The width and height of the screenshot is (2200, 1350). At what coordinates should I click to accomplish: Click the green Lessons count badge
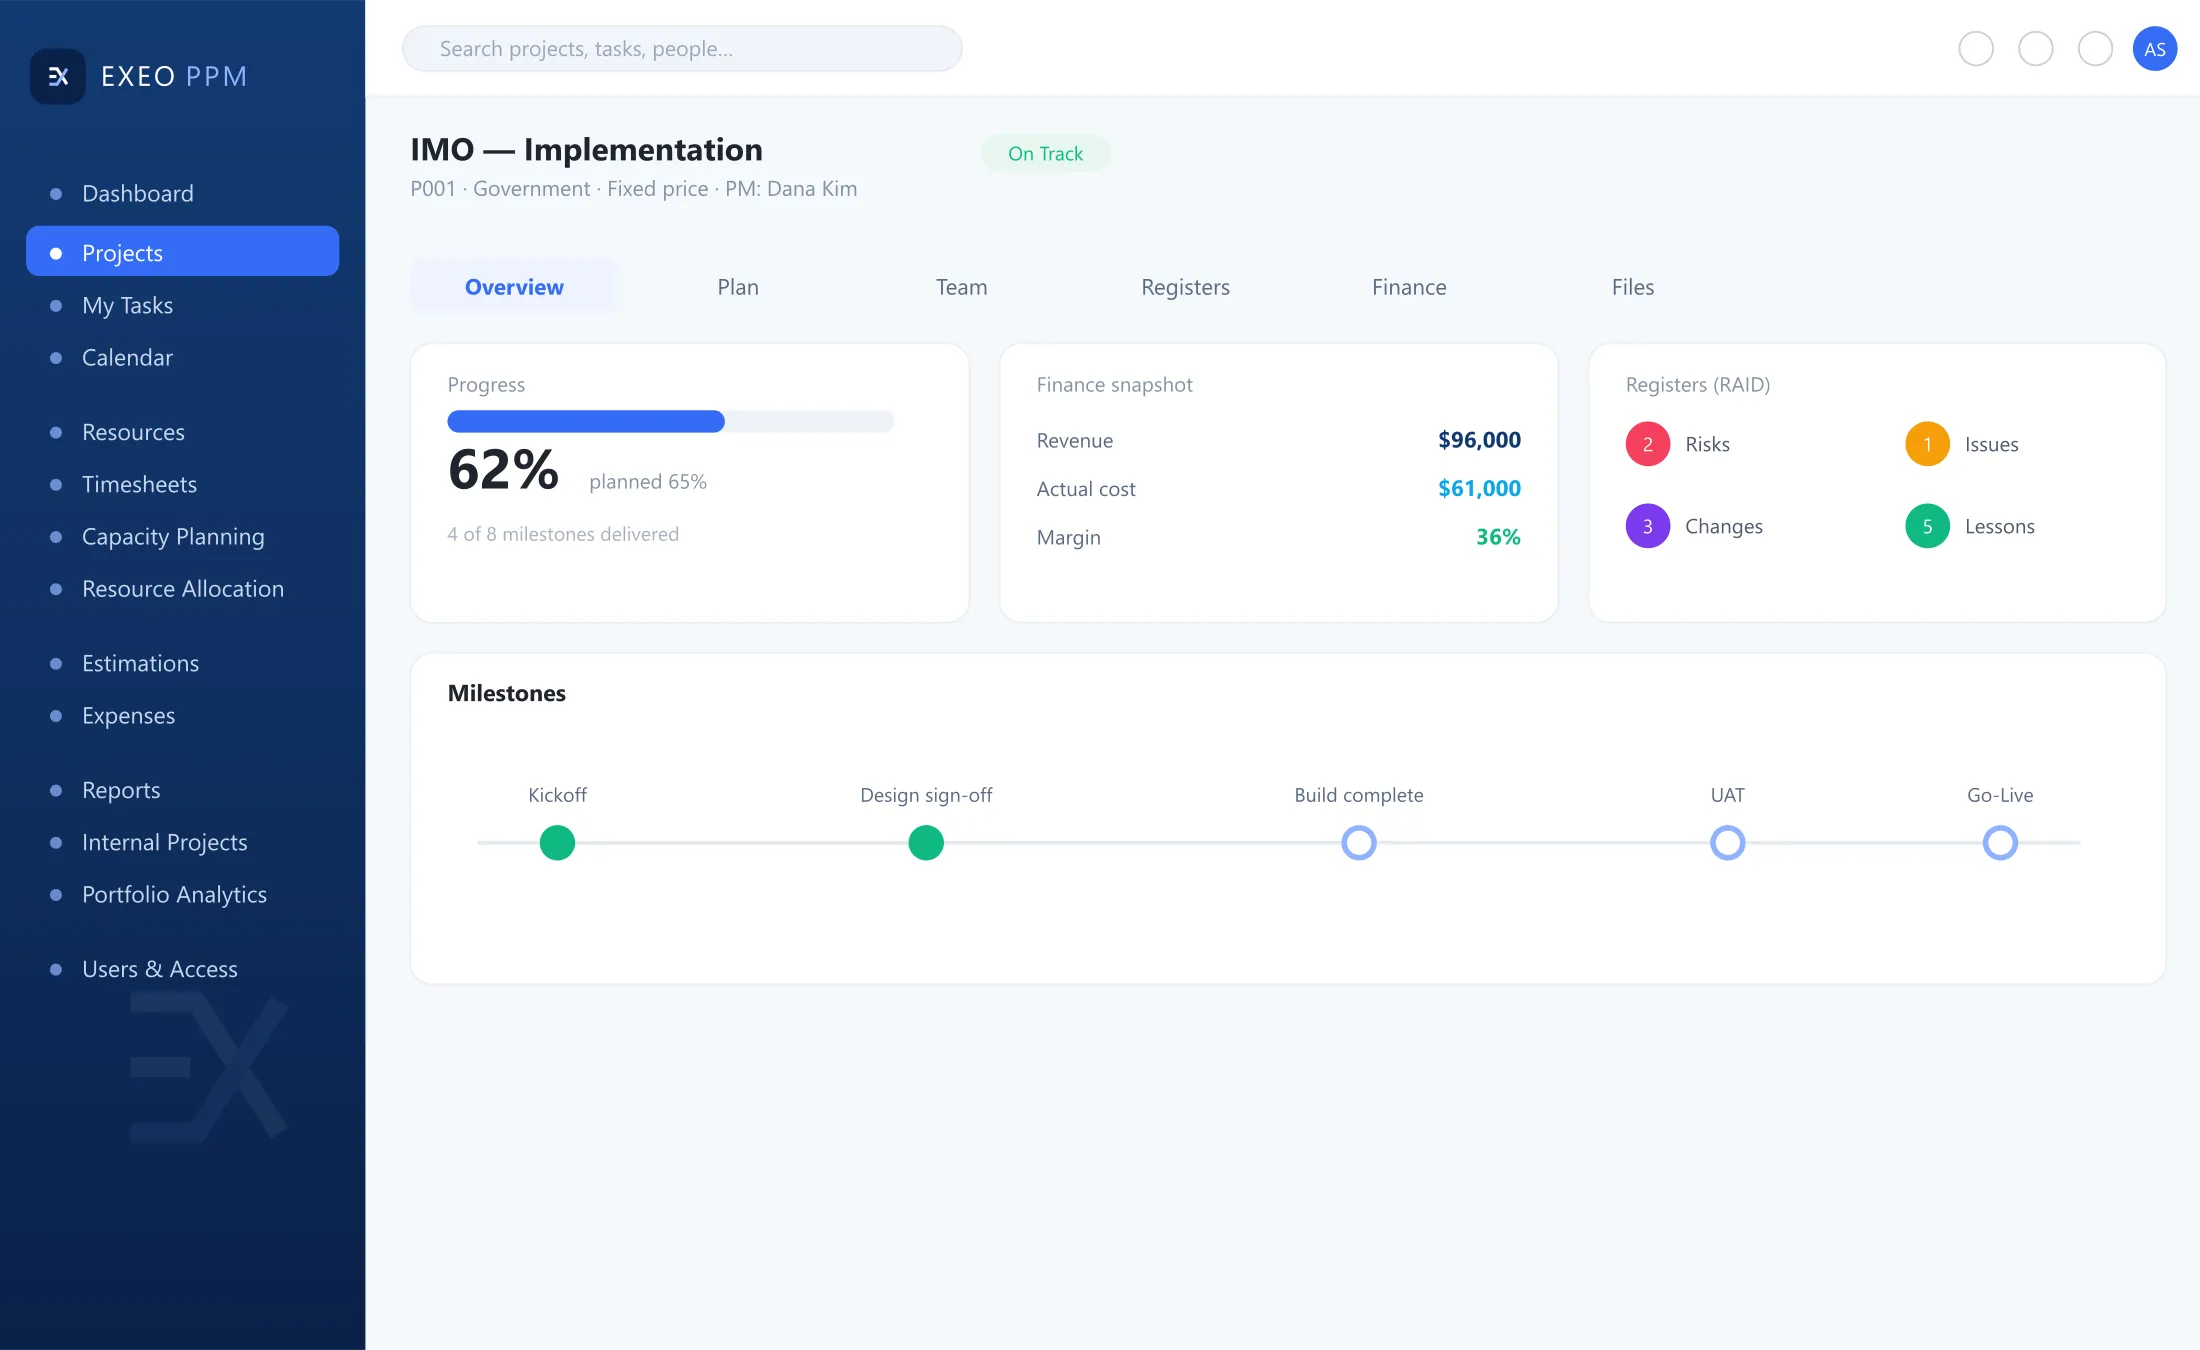tap(1927, 526)
